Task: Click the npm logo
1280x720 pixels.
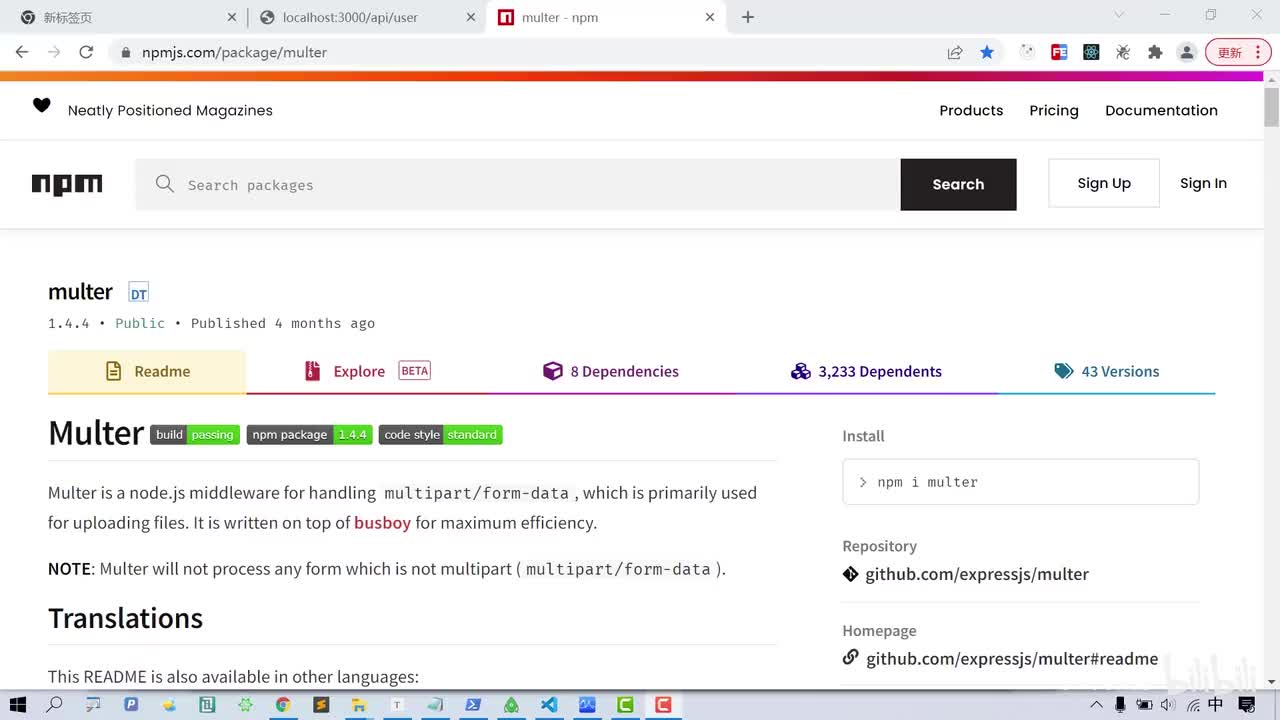Action: coord(67,184)
